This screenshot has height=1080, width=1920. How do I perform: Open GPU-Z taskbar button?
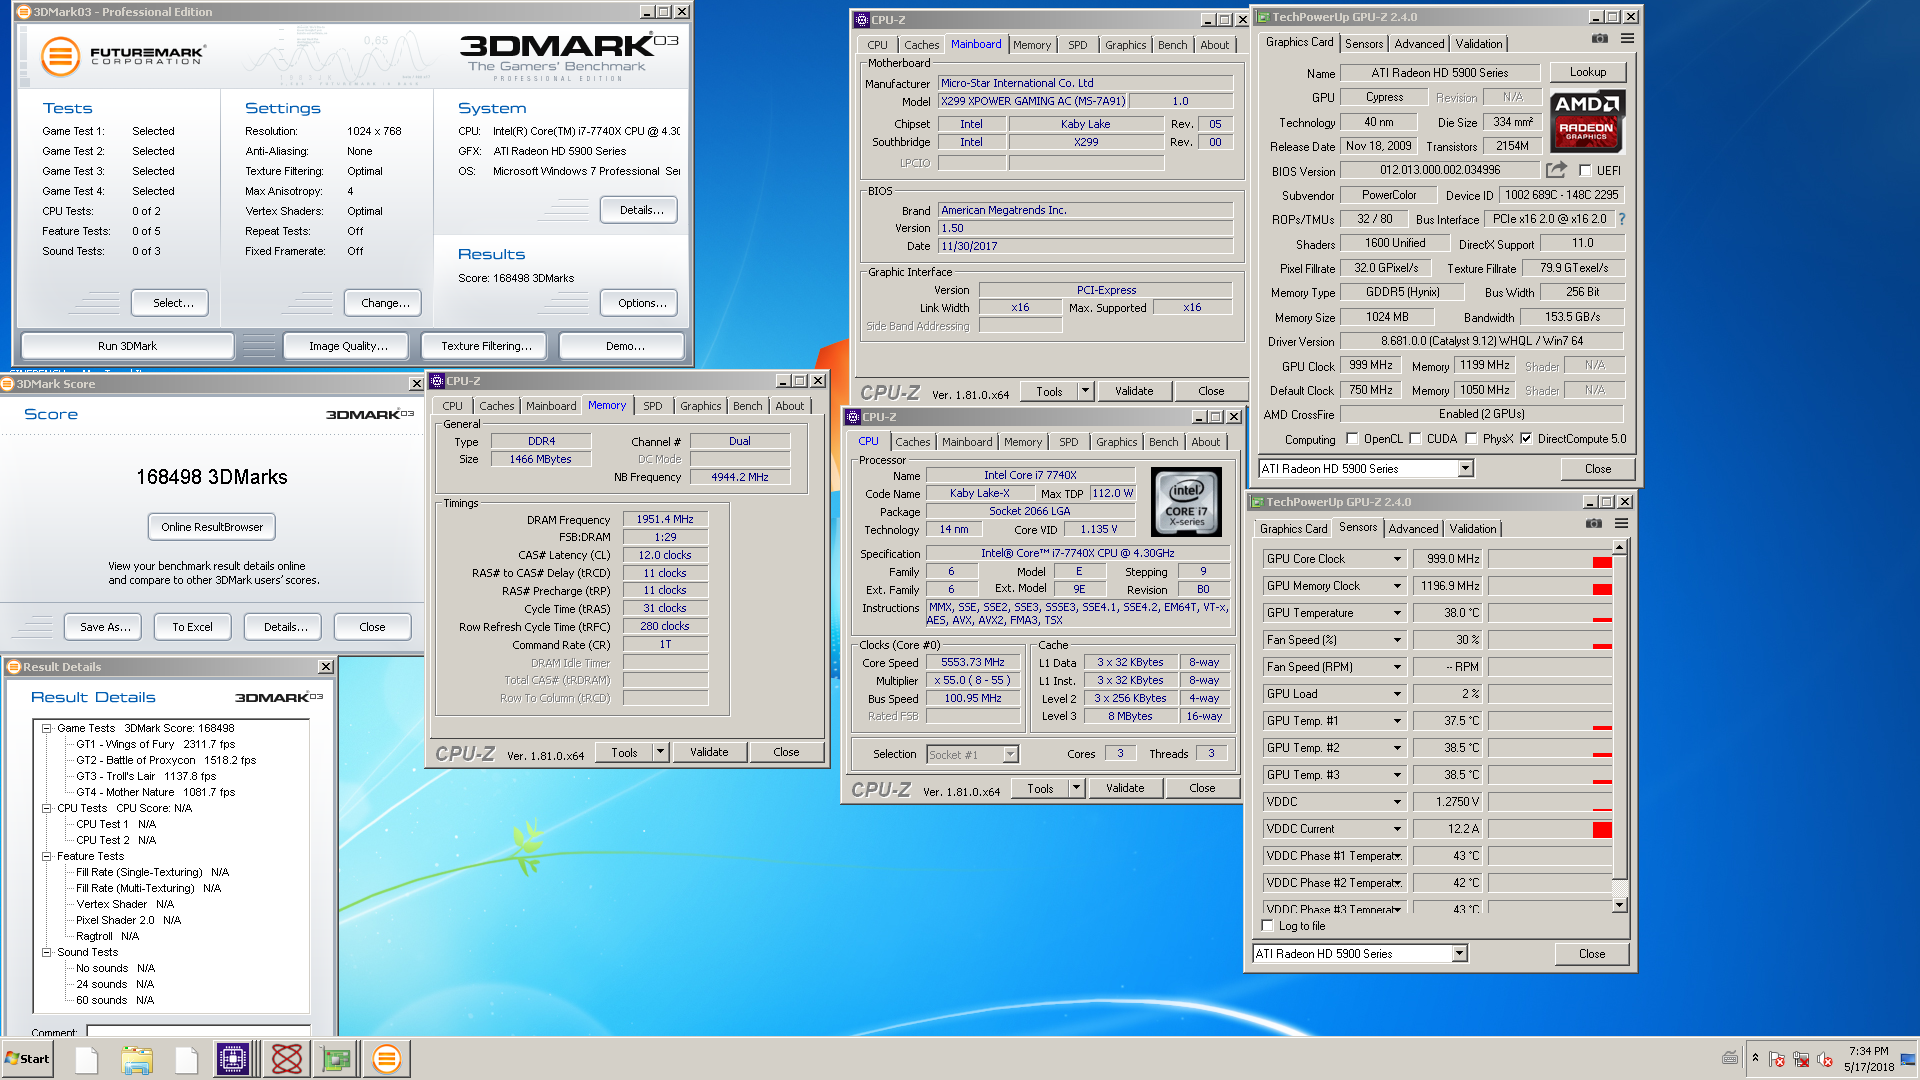point(337,1059)
